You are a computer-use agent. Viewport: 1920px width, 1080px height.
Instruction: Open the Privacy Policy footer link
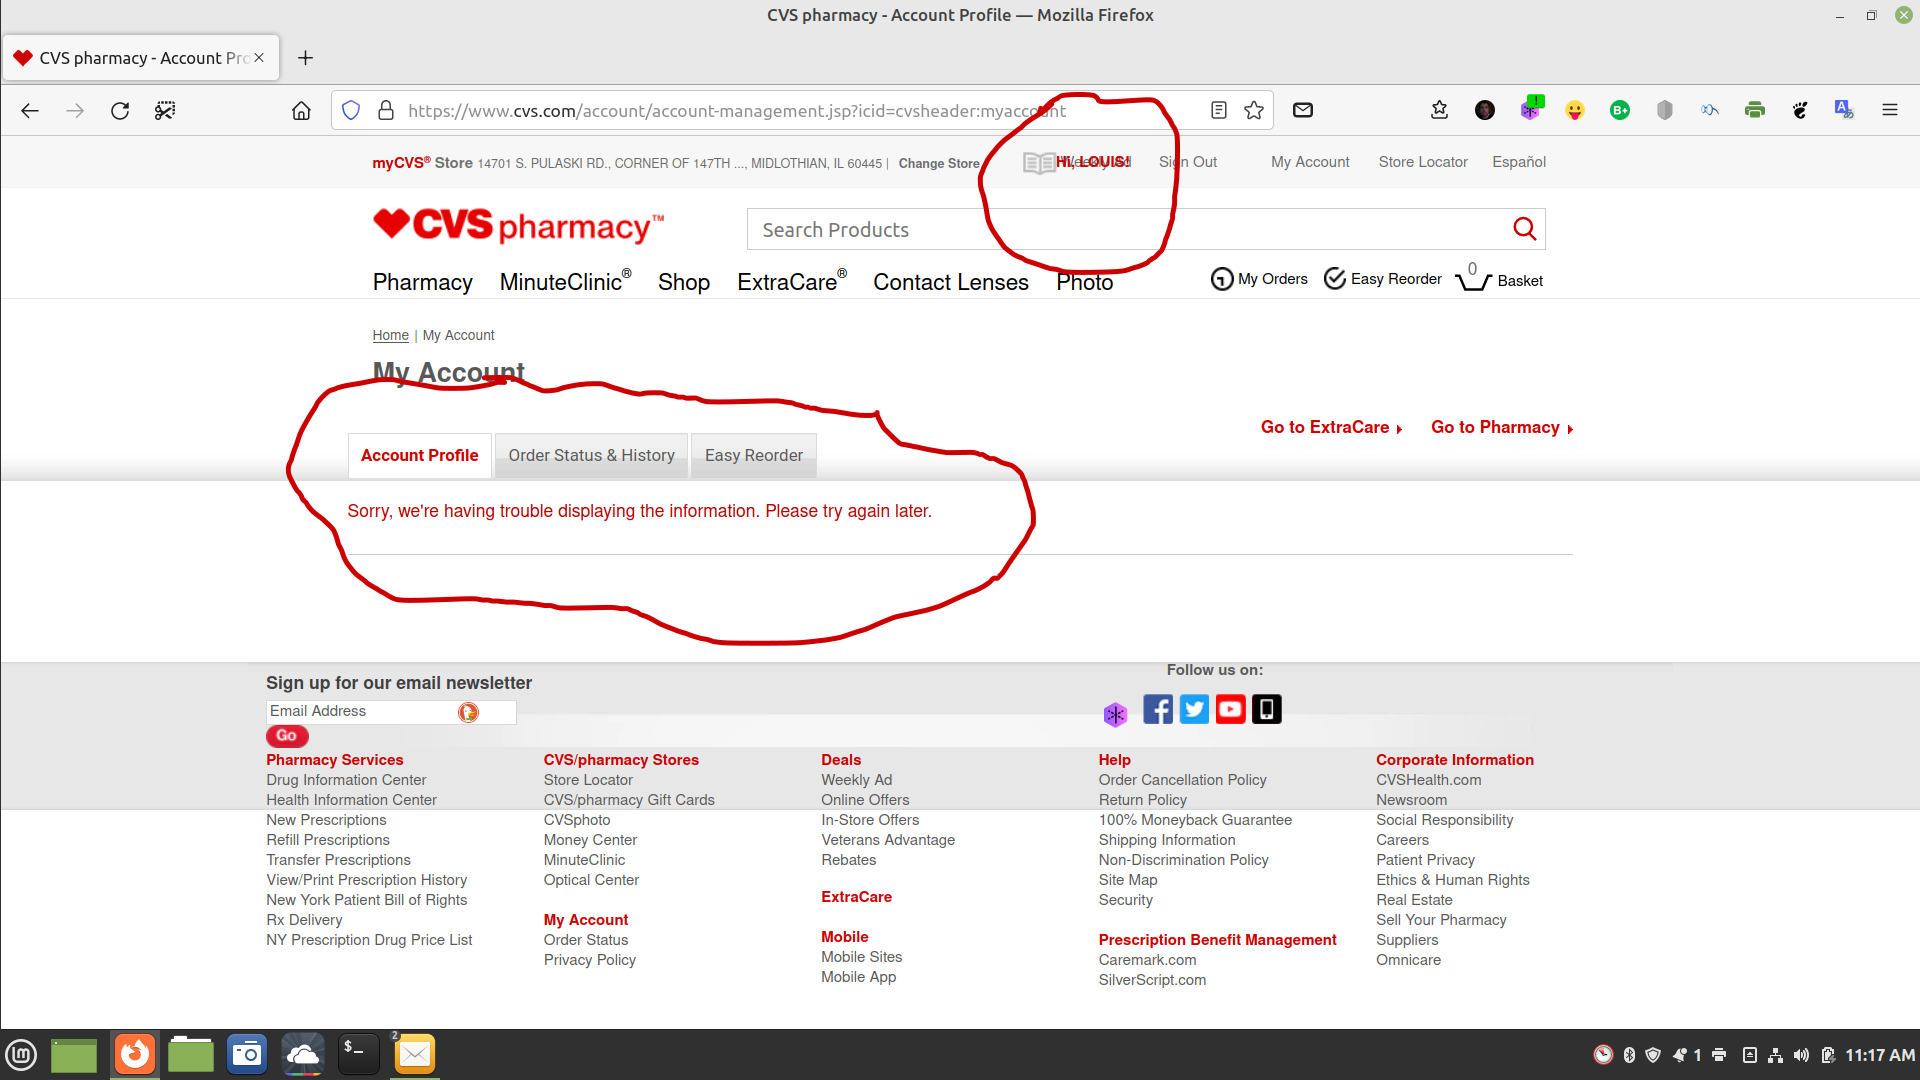pyautogui.click(x=590, y=960)
